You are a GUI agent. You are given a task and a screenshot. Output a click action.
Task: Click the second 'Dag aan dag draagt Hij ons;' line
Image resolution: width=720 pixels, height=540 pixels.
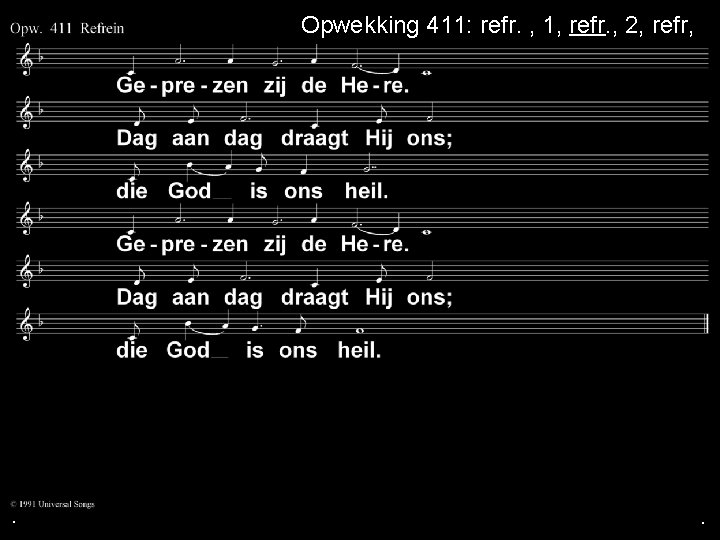(x=284, y=298)
